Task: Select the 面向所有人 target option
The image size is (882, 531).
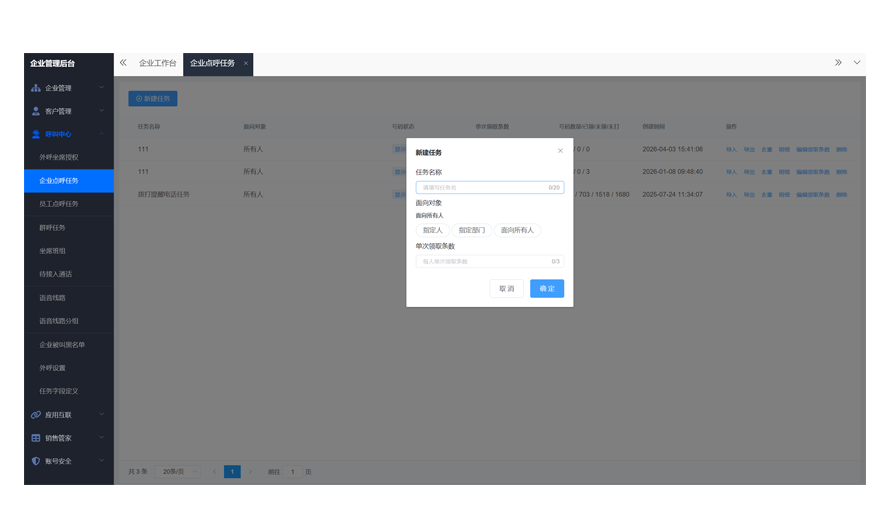Action: pos(517,230)
